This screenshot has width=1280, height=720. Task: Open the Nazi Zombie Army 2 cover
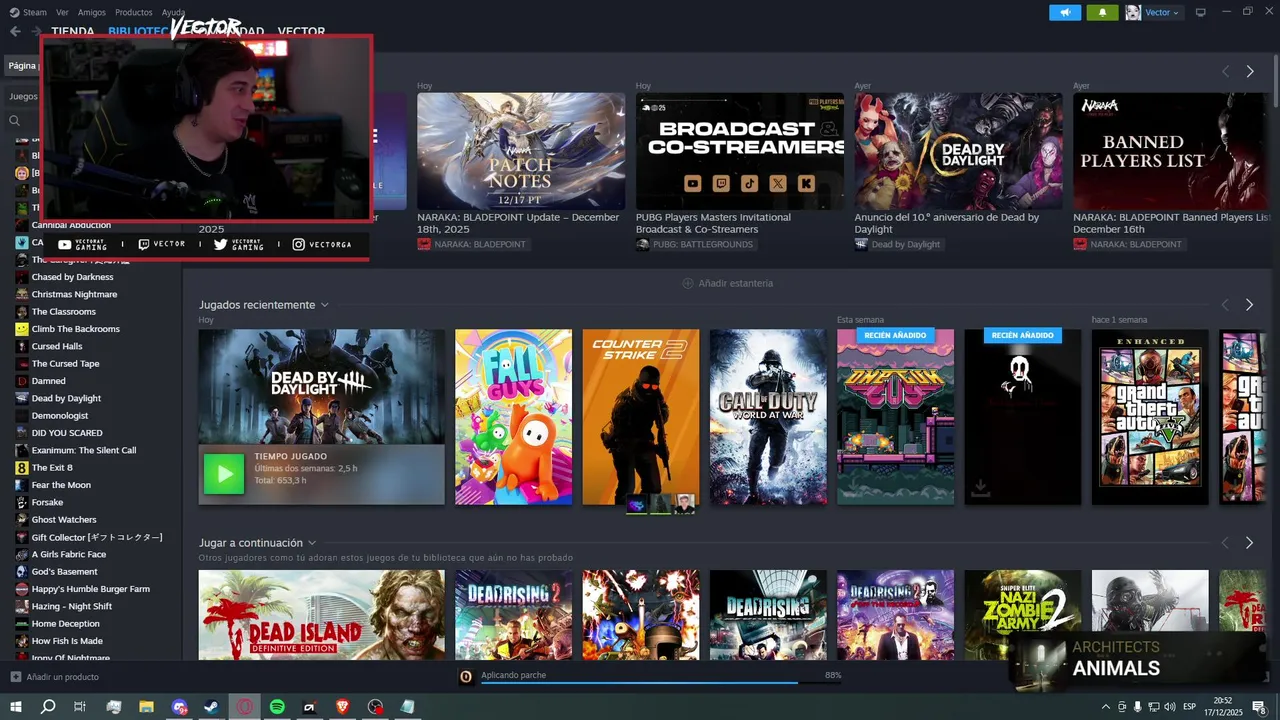[1022, 615]
